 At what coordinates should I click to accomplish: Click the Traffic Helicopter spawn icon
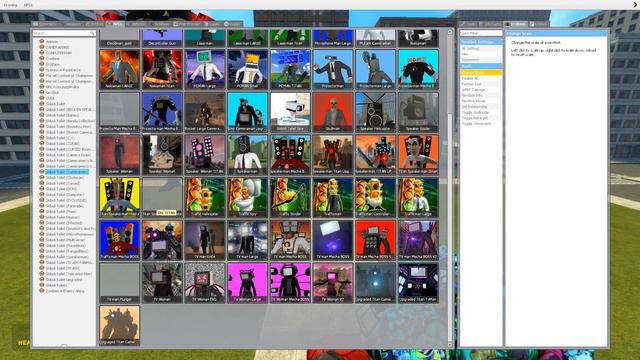point(205,197)
